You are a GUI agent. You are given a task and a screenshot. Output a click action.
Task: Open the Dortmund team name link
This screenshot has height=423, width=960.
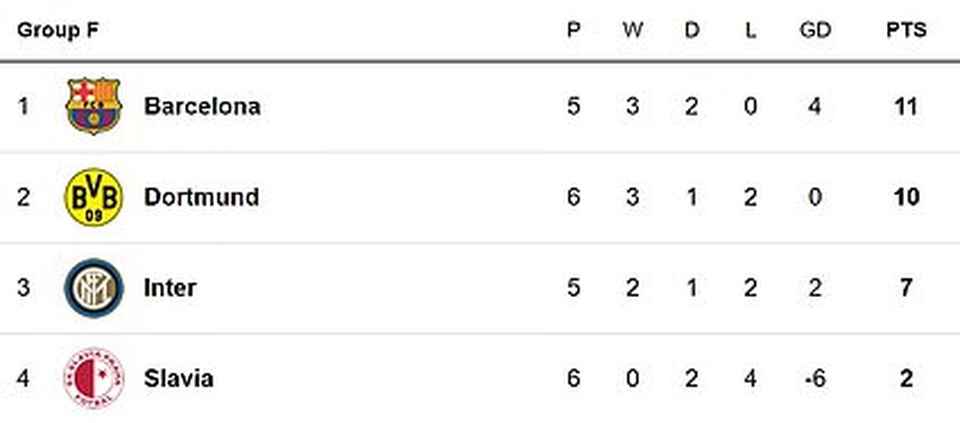[x=201, y=197]
